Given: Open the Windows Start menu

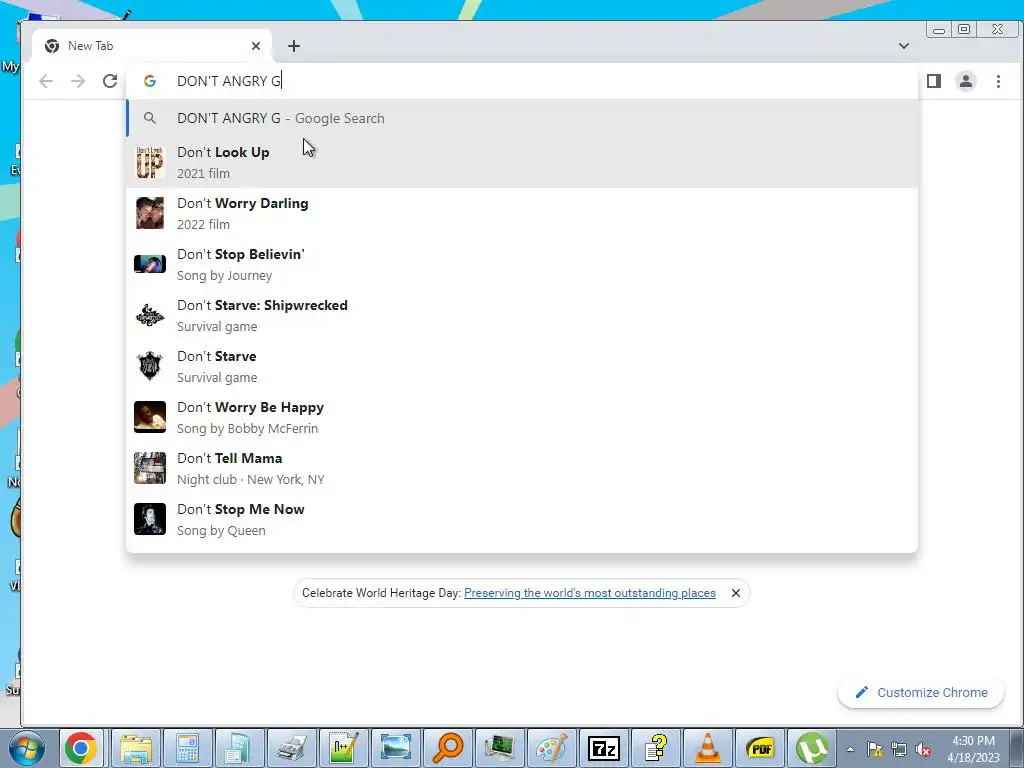Looking at the screenshot, I should coord(27,748).
